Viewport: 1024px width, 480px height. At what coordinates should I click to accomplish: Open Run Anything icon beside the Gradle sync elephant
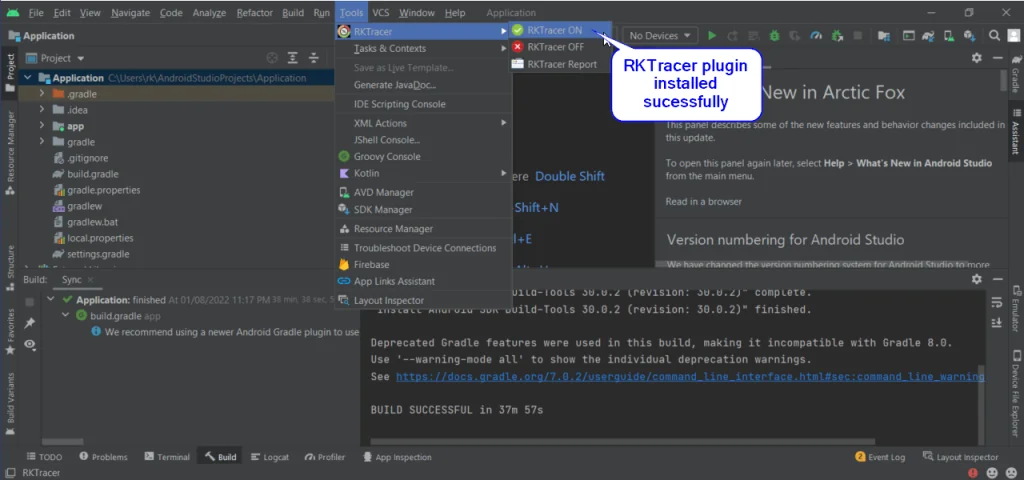(908, 36)
